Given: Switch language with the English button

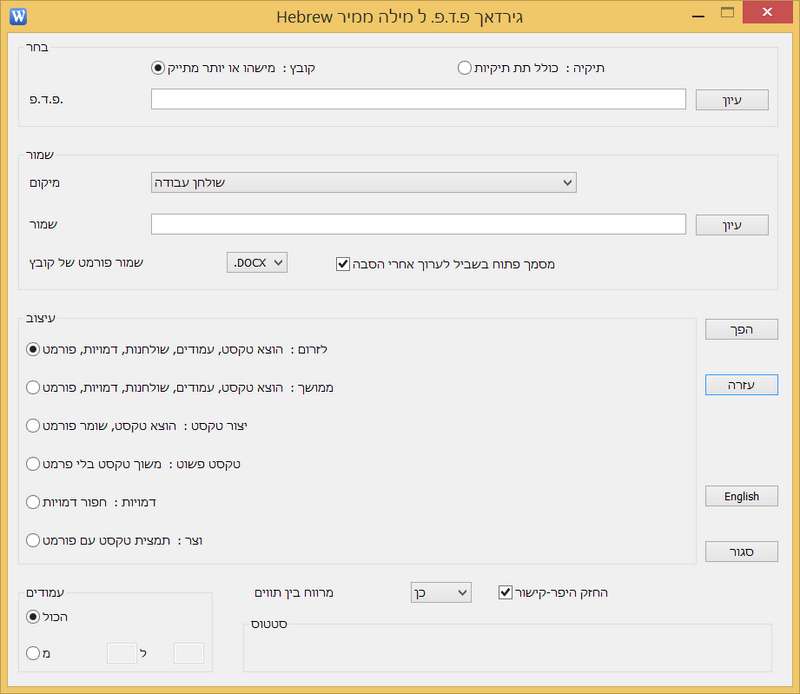Looking at the screenshot, I should [x=741, y=496].
